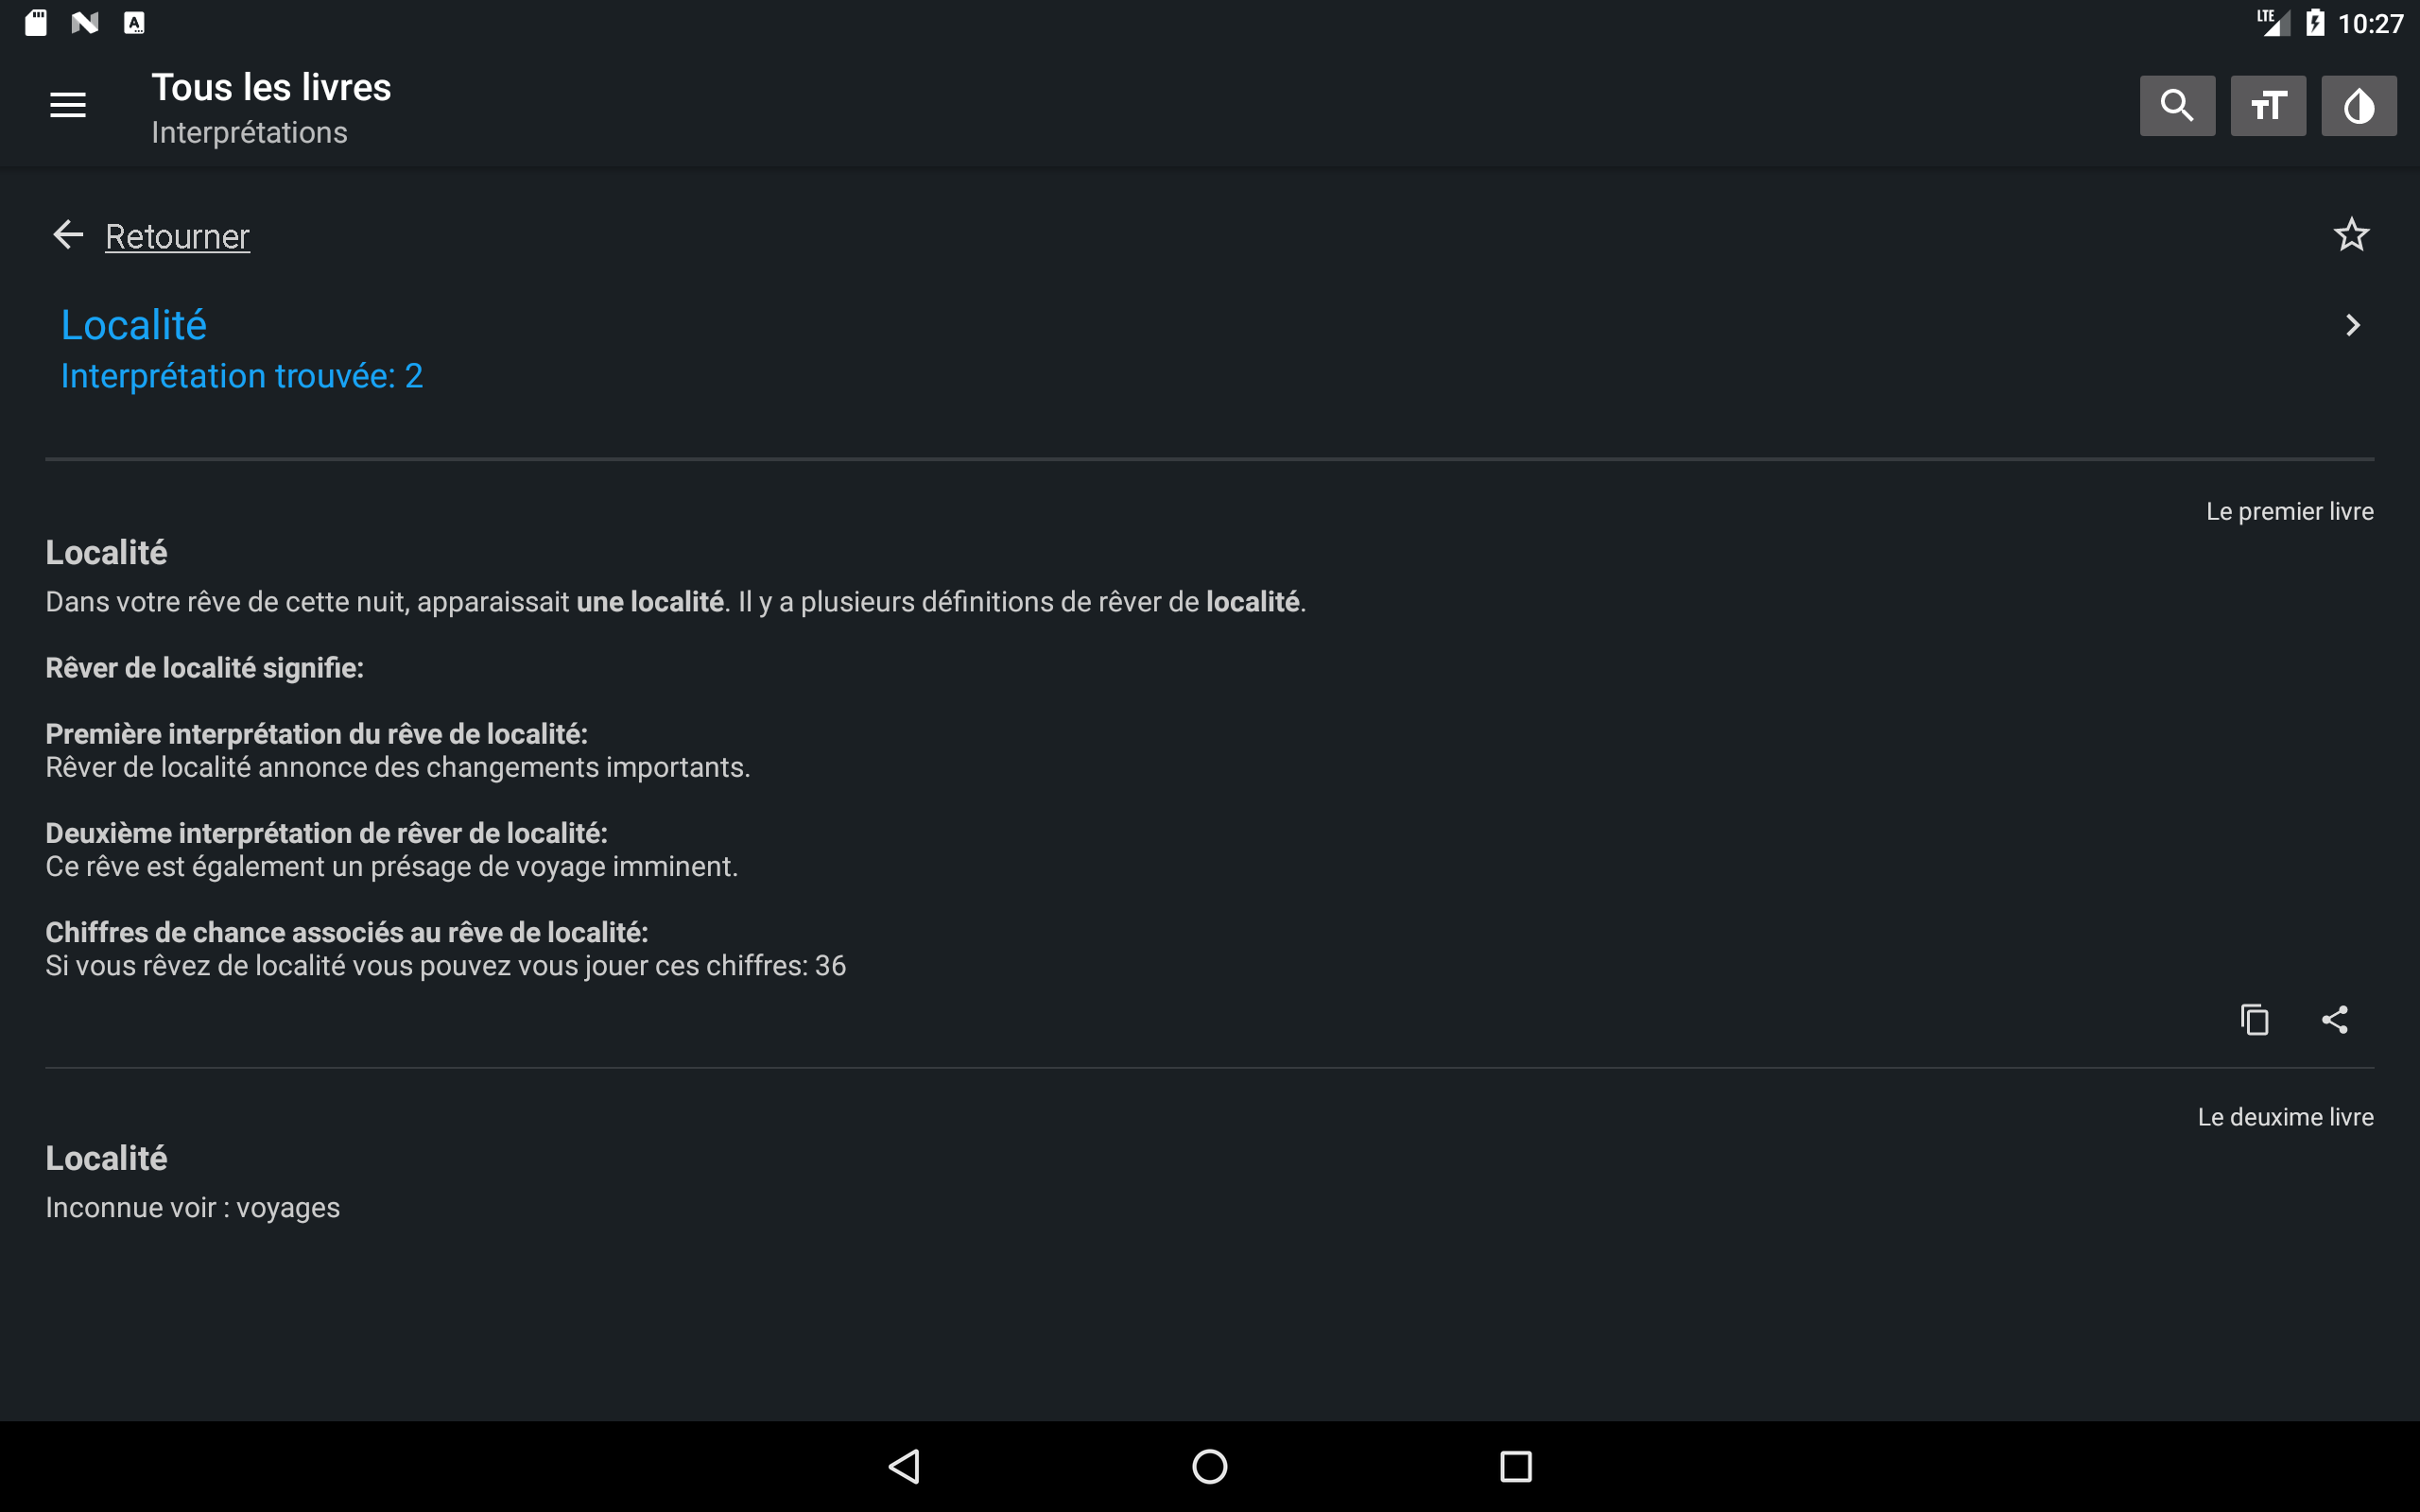Follow the Retourner link

coord(177,237)
